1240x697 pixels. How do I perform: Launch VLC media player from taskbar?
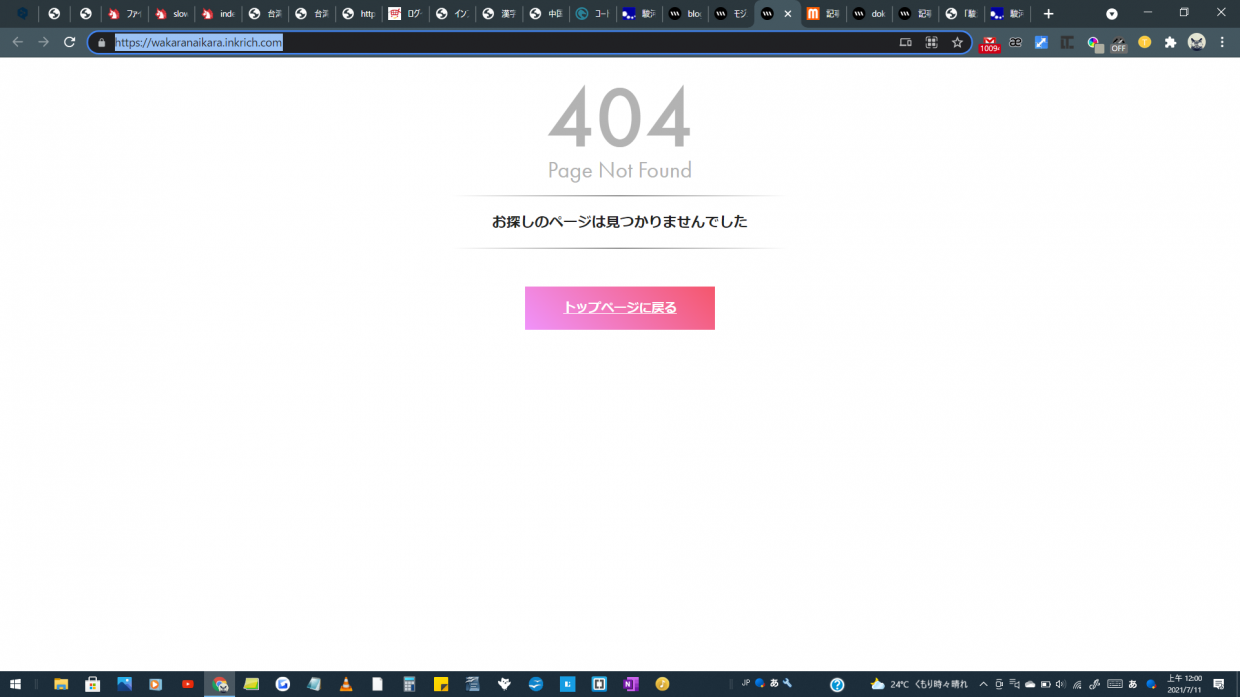point(346,684)
